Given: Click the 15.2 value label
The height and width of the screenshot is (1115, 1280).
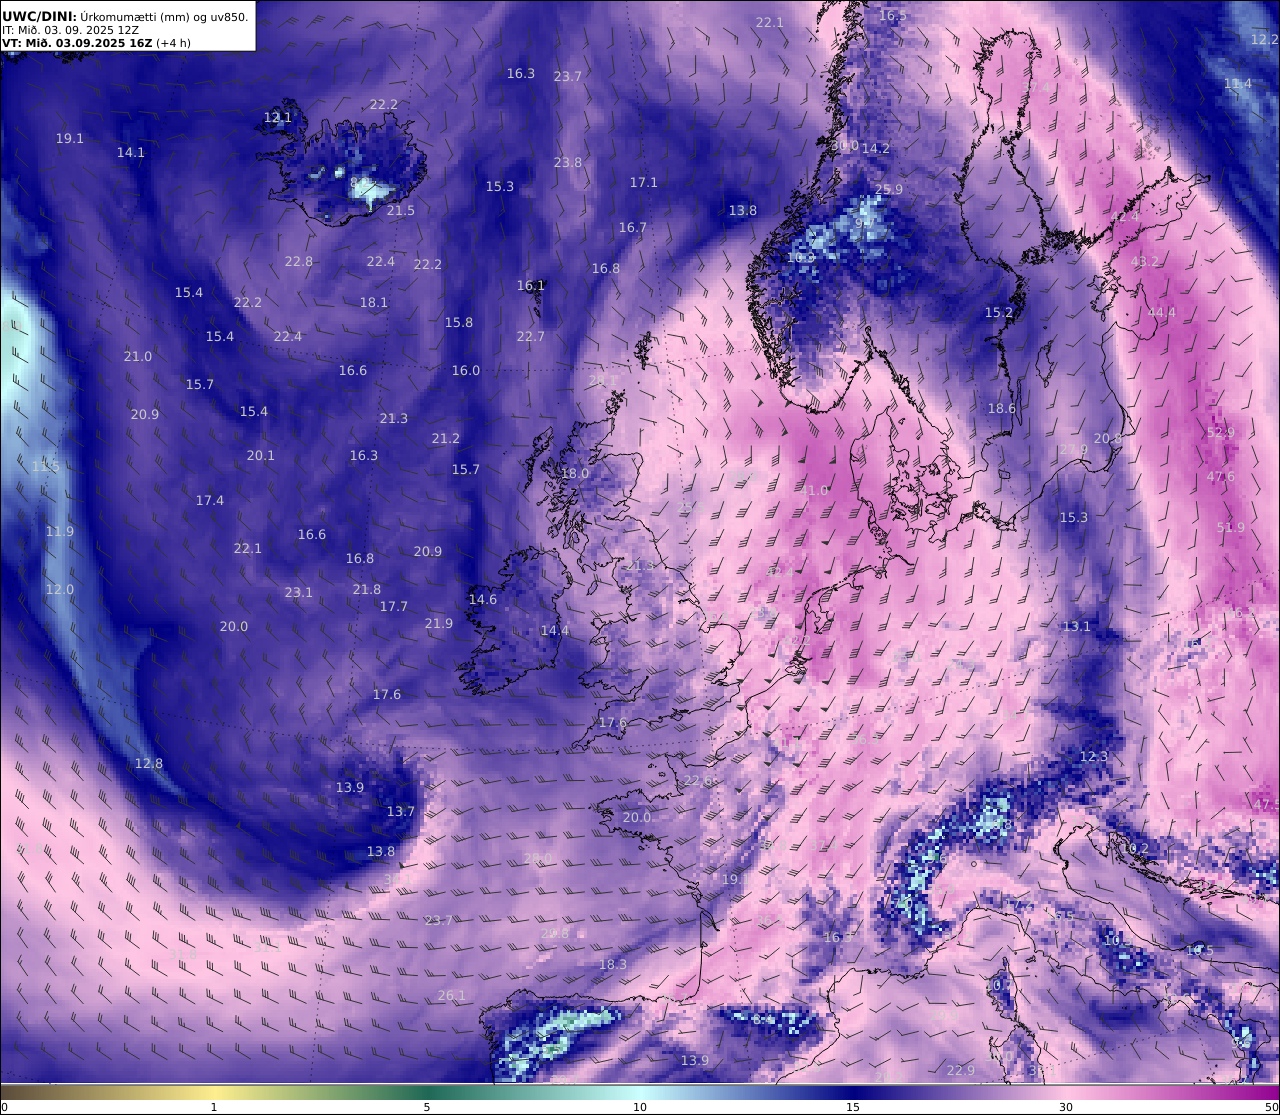Looking at the screenshot, I should pos(999,313).
